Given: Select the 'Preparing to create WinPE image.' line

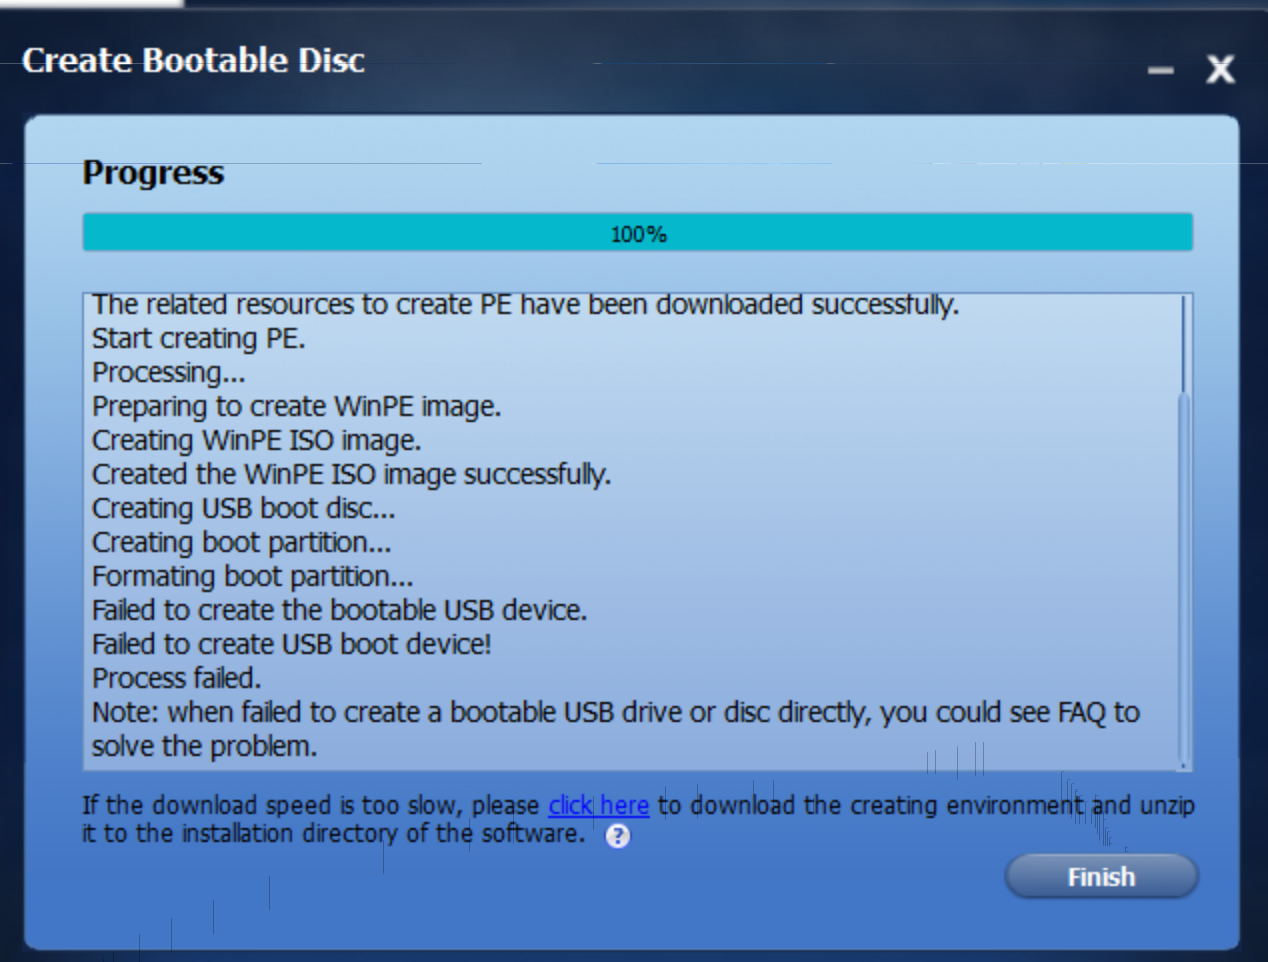Looking at the screenshot, I should [296, 406].
